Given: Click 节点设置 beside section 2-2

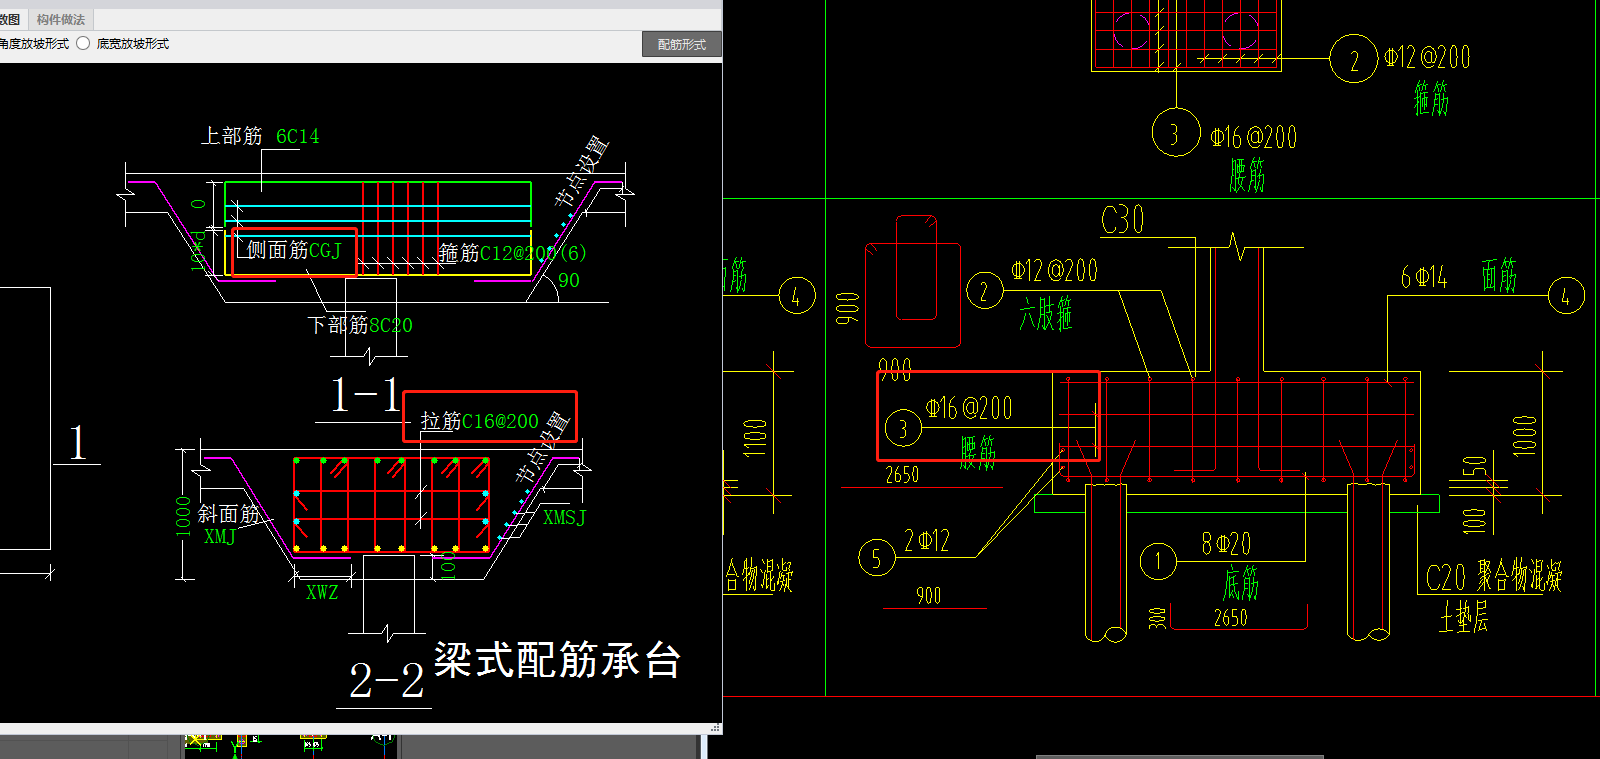Looking at the screenshot, I should [542, 447].
